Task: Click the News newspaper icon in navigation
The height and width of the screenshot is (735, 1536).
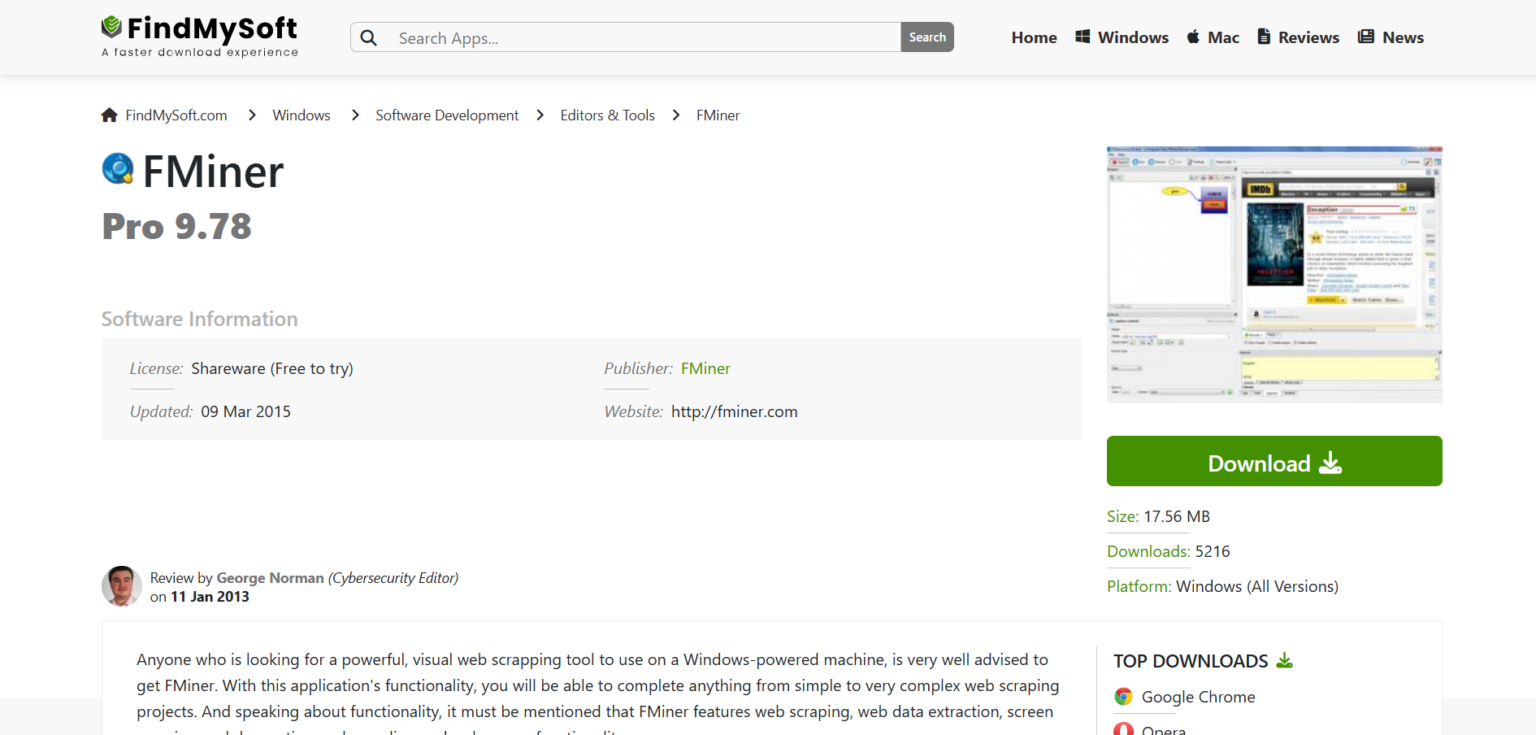Action: pos(1366,37)
